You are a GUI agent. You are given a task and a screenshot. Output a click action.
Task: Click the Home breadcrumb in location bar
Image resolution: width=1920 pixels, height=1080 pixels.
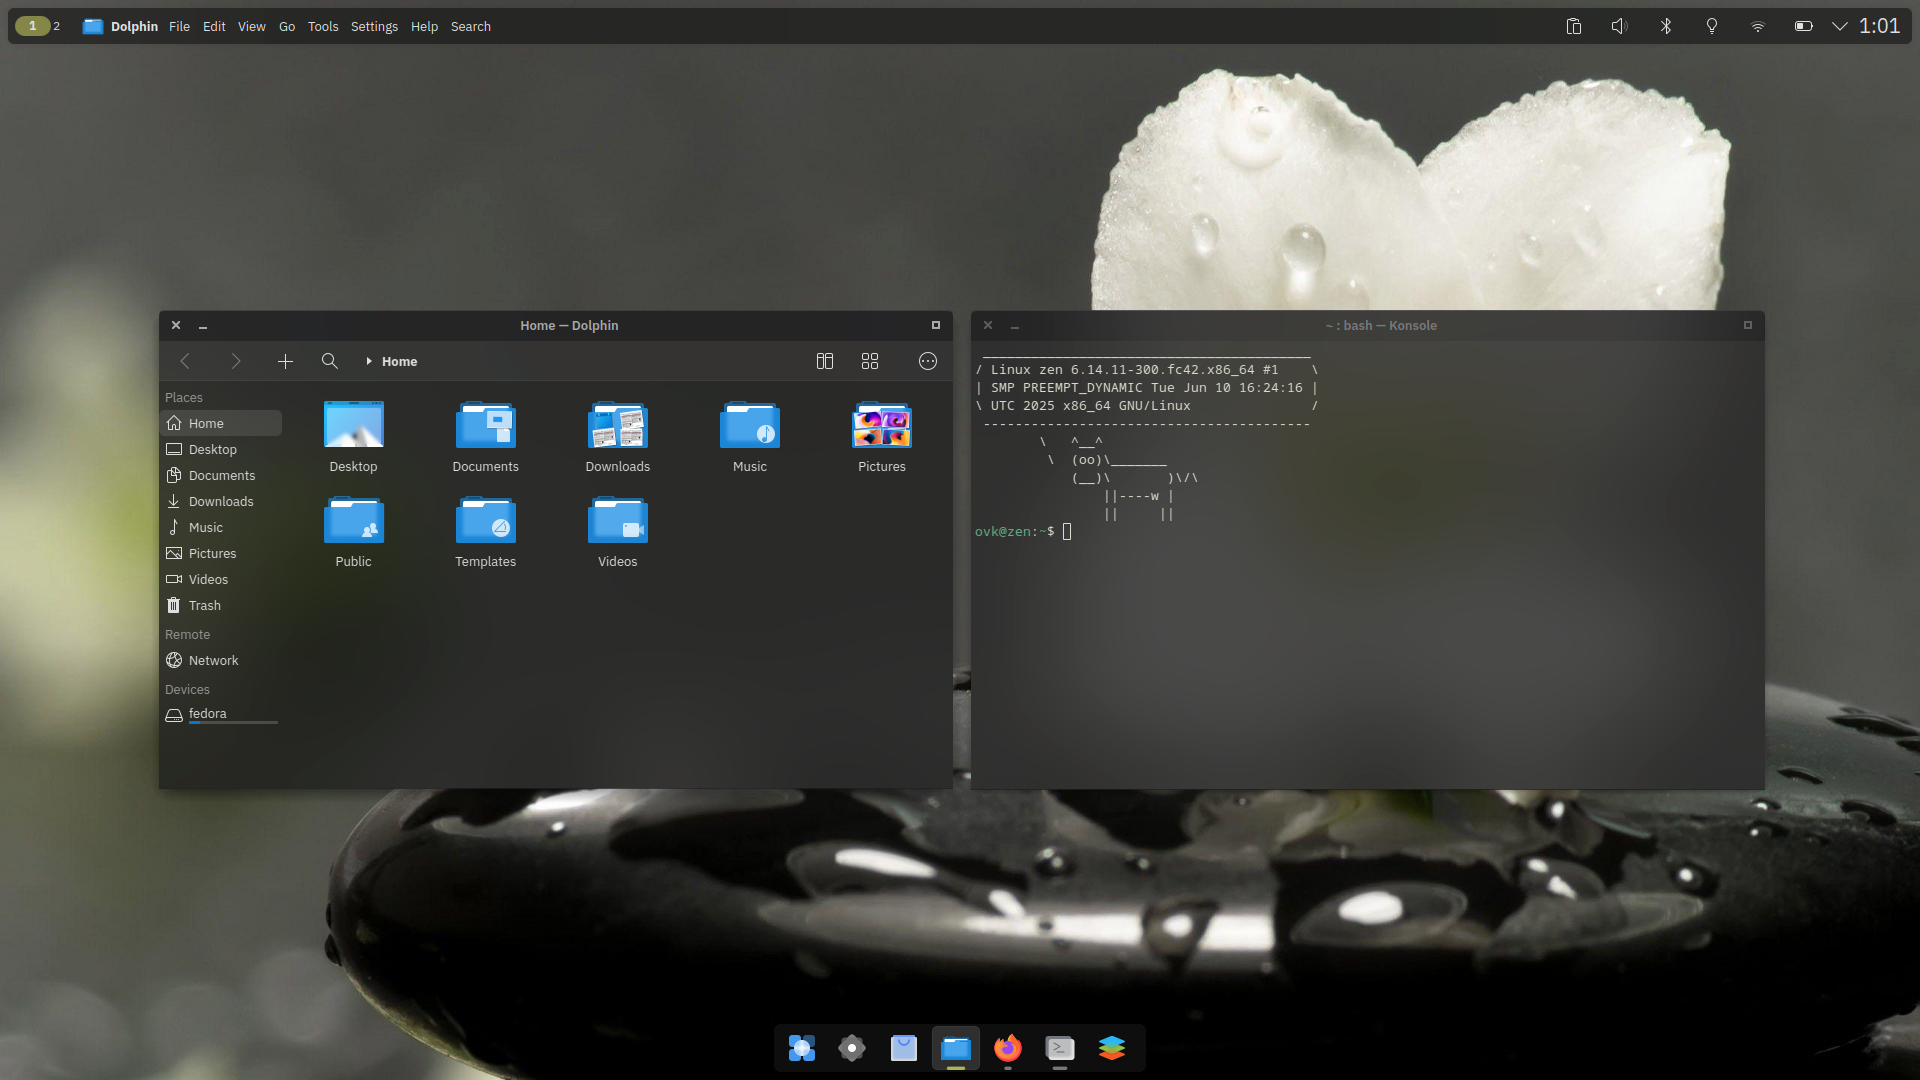point(399,361)
